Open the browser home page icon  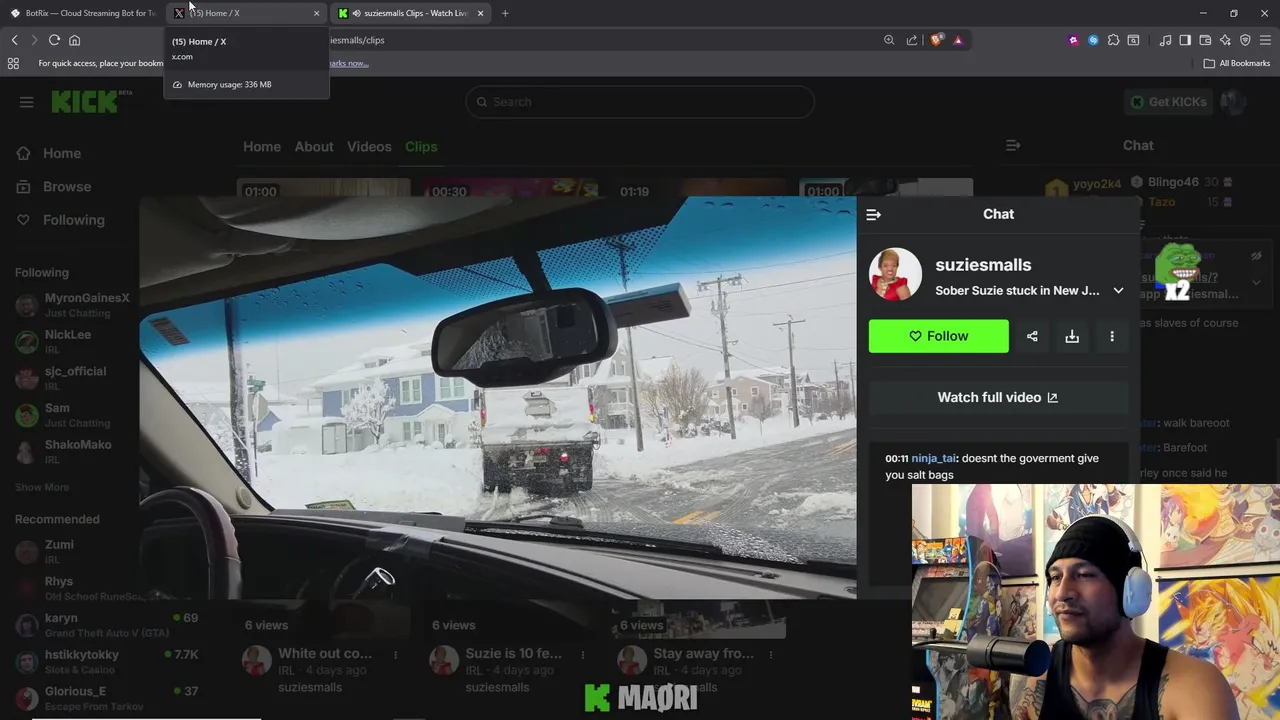[x=74, y=40]
